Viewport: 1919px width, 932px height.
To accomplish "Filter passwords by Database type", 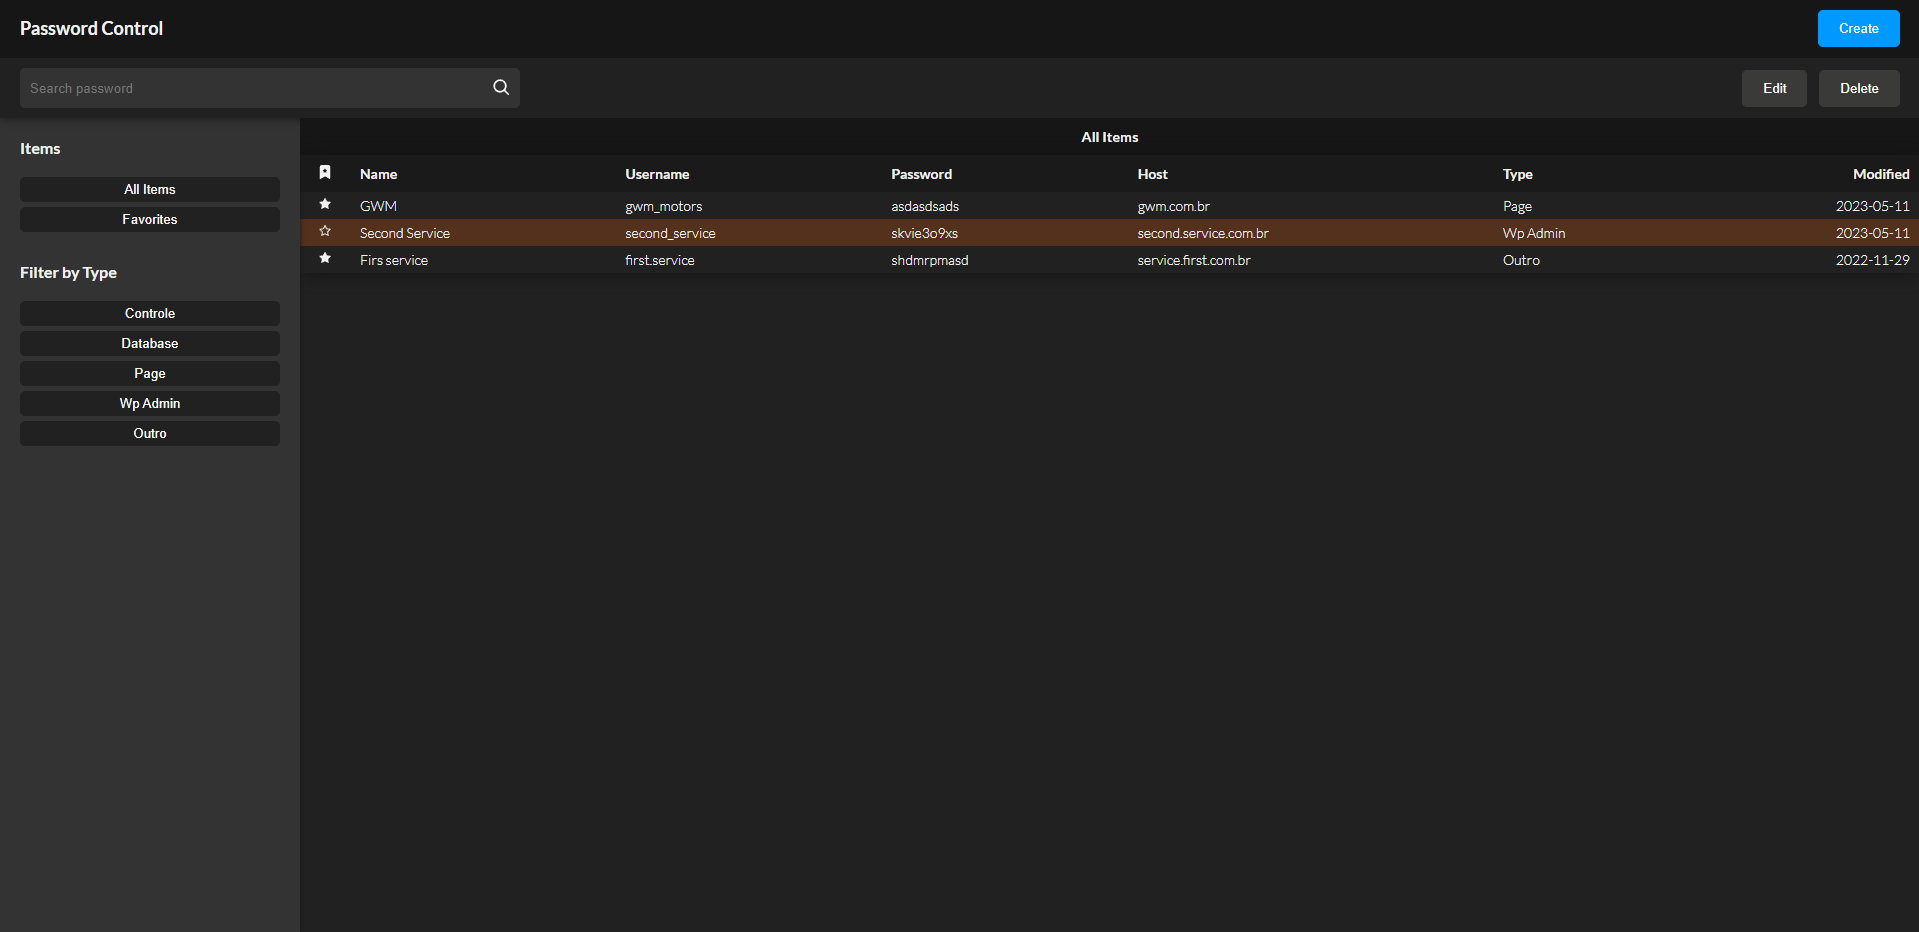I will click(149, 343).
